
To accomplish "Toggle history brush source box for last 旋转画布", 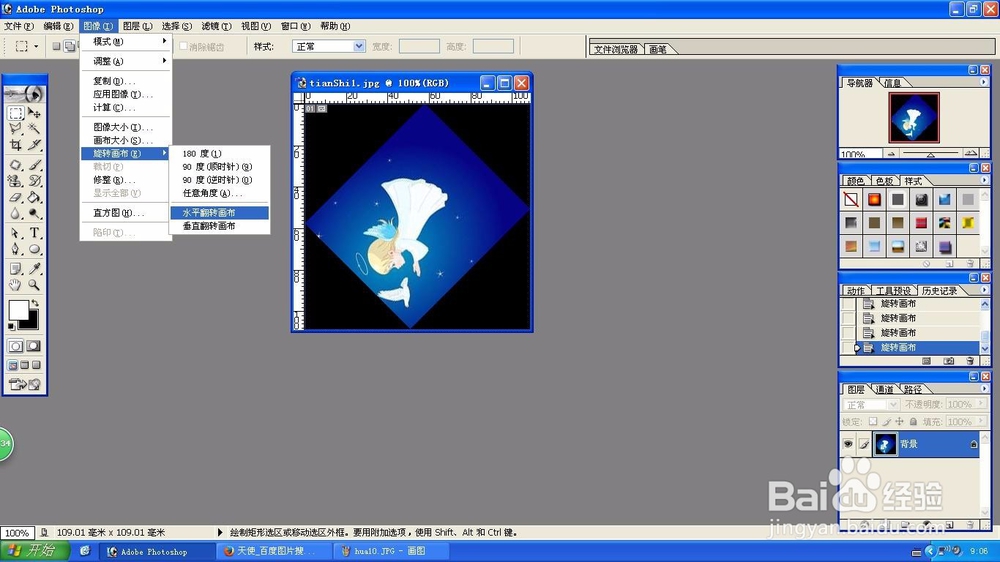I will [848, 347].
